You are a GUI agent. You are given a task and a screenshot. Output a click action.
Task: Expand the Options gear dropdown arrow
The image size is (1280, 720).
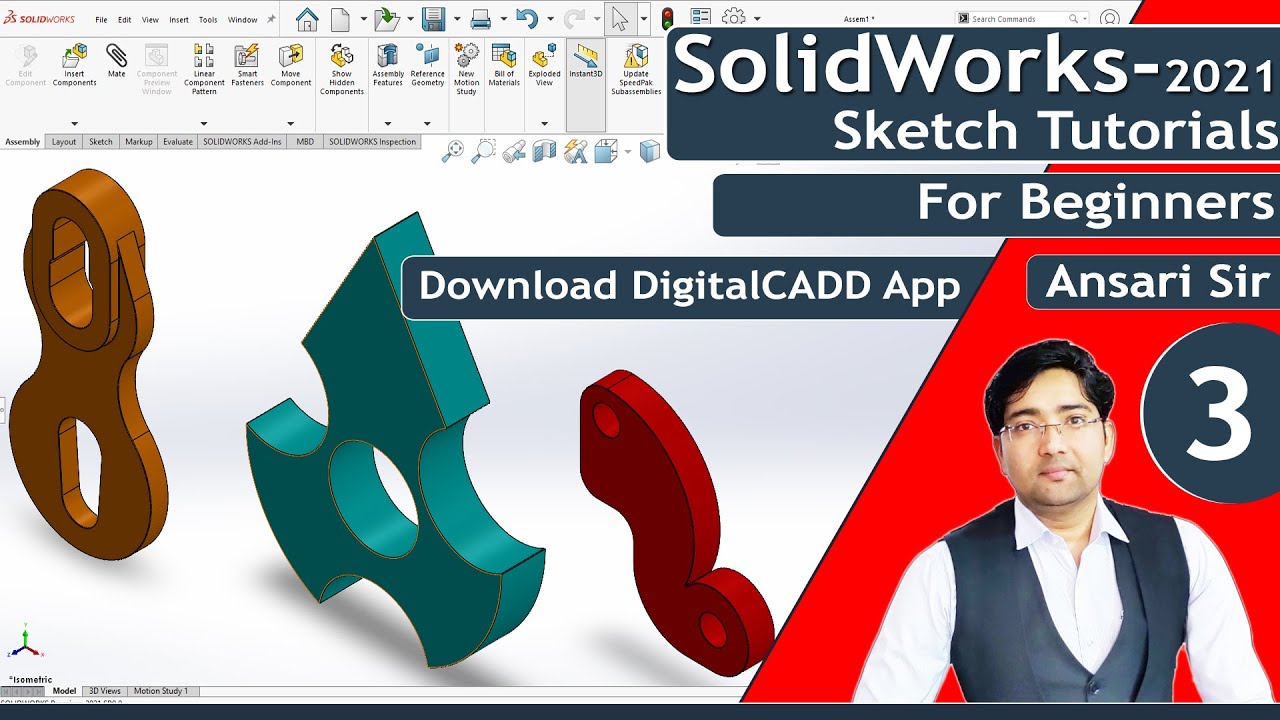point(757,19)
